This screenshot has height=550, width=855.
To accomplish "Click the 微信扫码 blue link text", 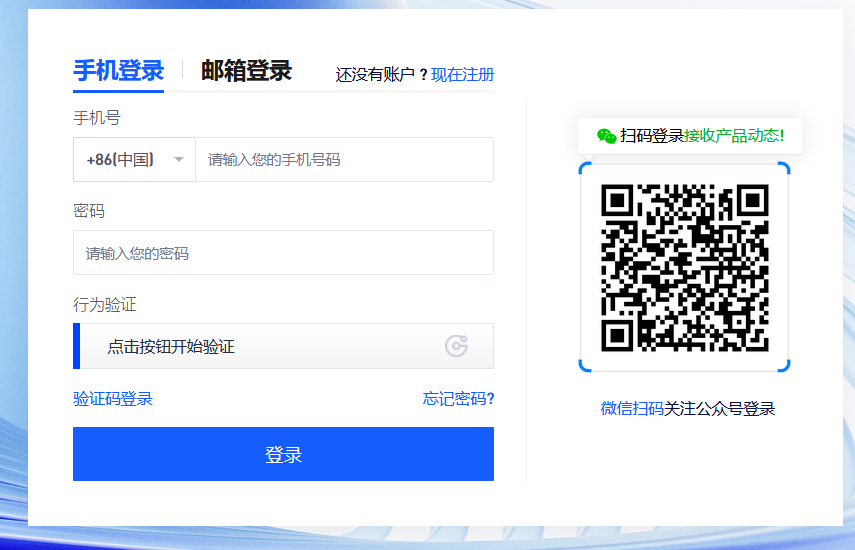I will (x=632, y=408).
